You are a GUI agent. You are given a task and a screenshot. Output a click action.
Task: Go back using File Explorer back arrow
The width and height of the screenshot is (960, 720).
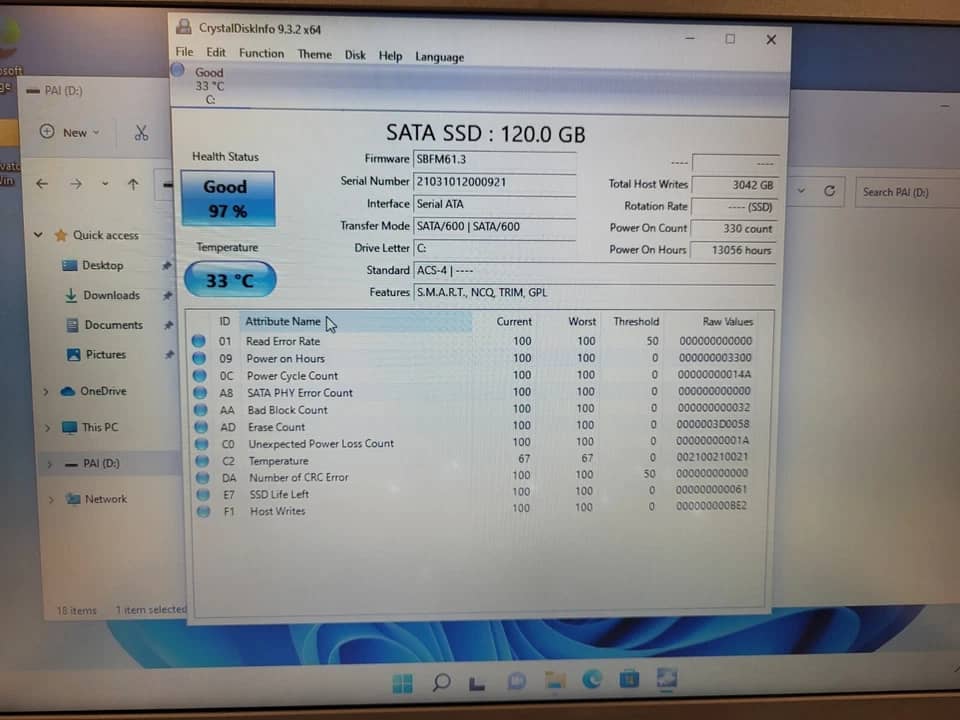coord(42,183)
